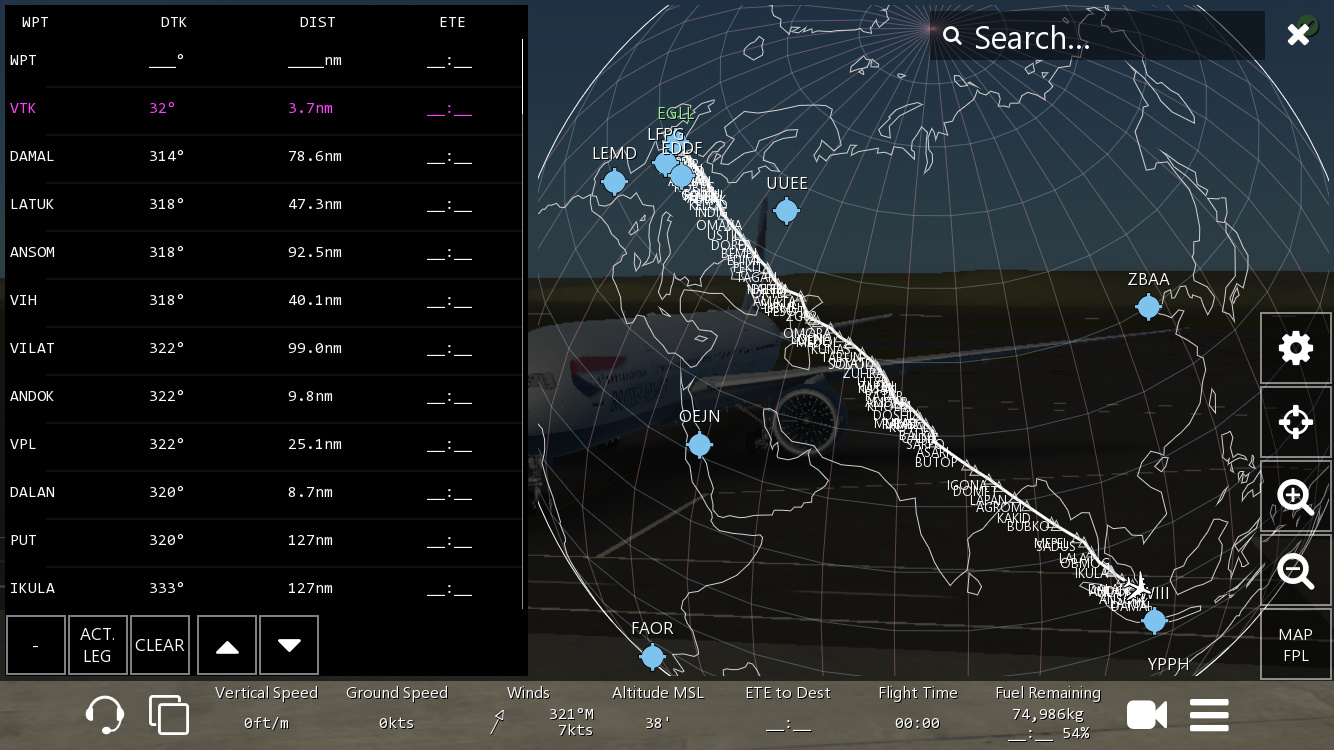Image resolution: width=1334 pixels, height=750 pixels.
Task: Click the ETE to Dest readout
Action: 788,708
